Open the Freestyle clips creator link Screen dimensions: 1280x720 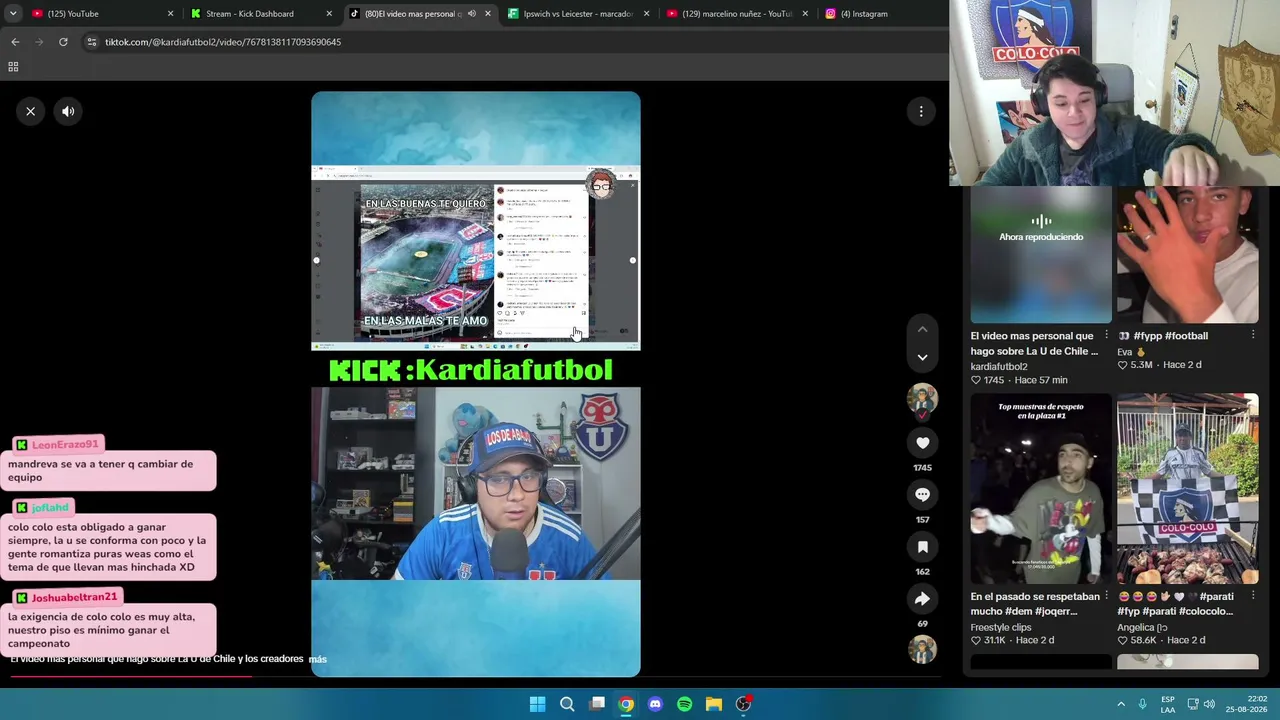coord(1001,627)
